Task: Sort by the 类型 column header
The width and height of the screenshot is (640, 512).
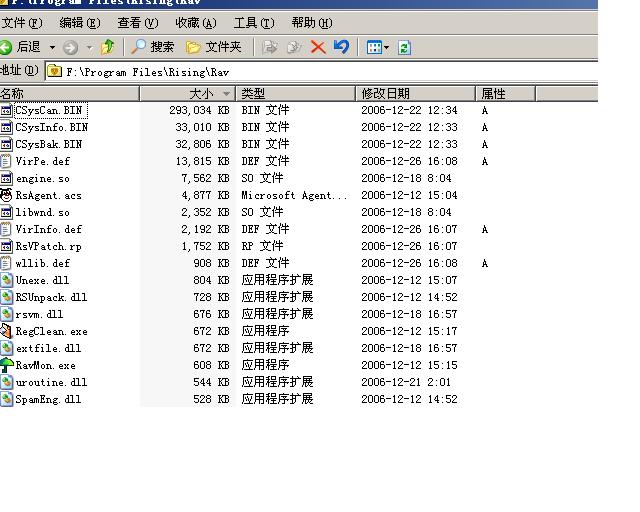Action: (x=296, y=94)
